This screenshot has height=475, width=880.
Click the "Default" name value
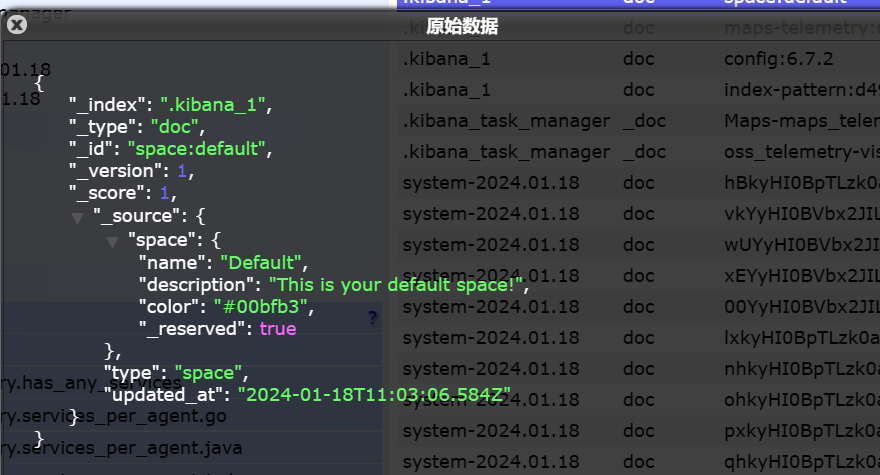(261, 263)
